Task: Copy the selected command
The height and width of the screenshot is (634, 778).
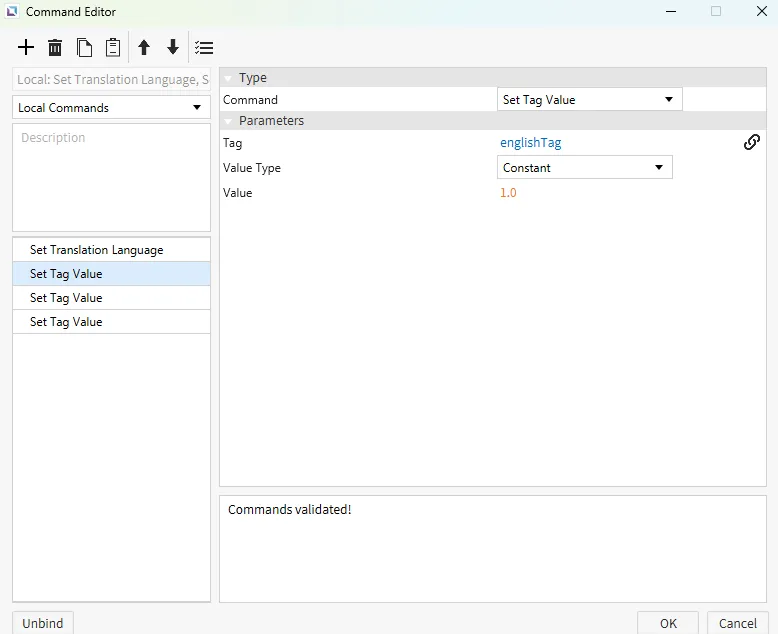Action: [85, 48]
